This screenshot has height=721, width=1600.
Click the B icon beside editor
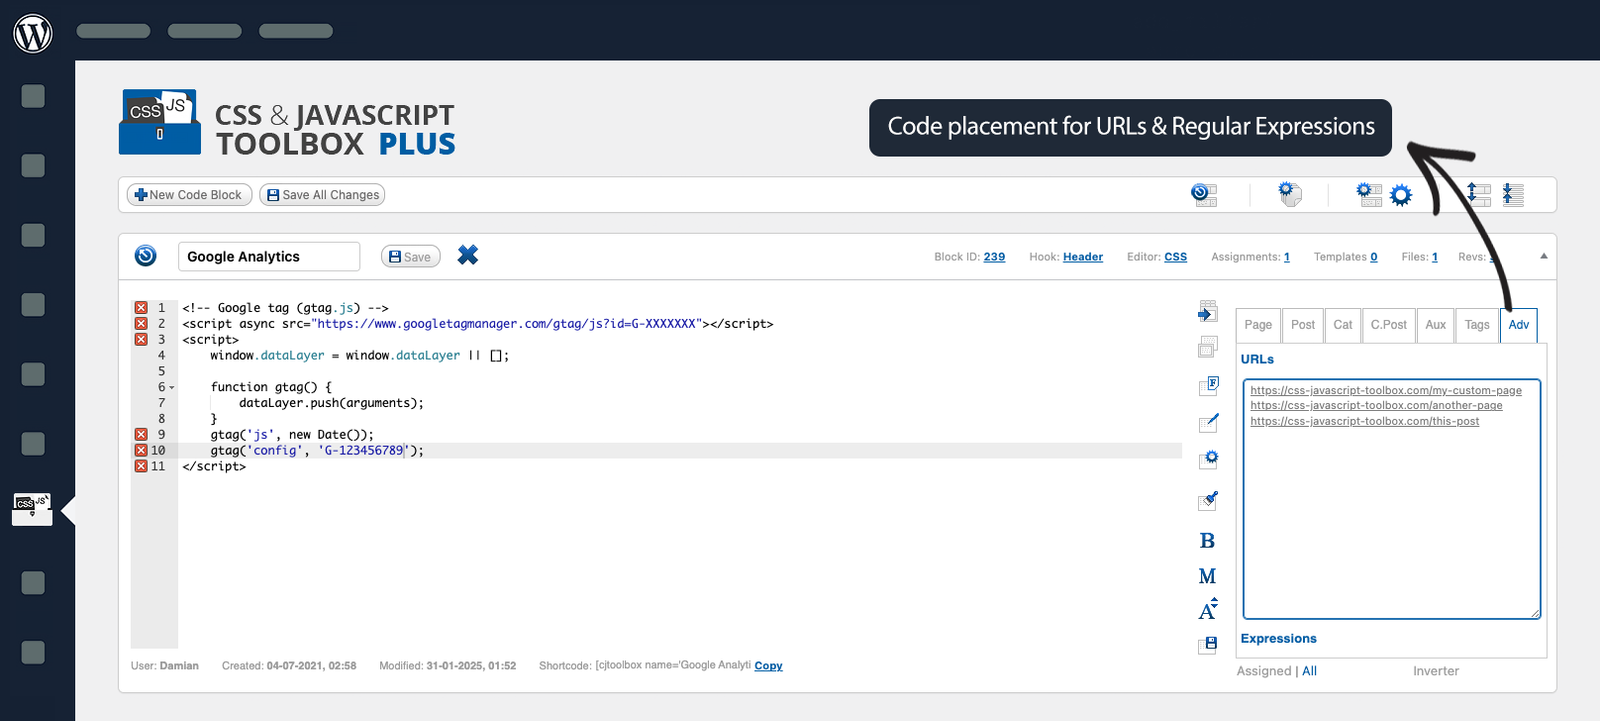[1207, 540]
